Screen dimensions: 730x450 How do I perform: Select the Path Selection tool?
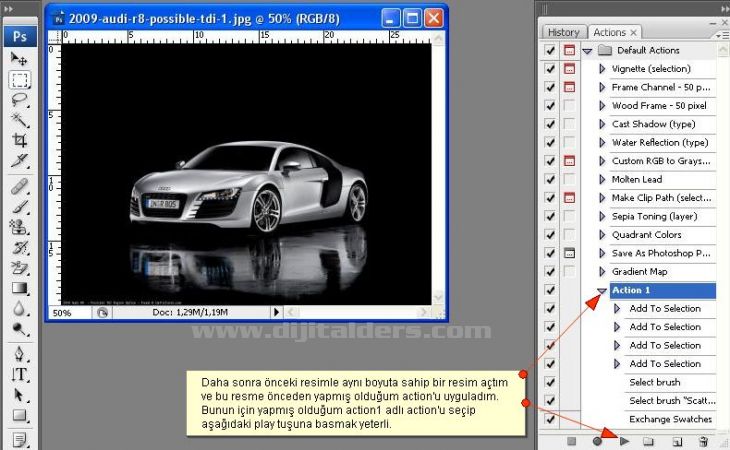tap(19, 395)
